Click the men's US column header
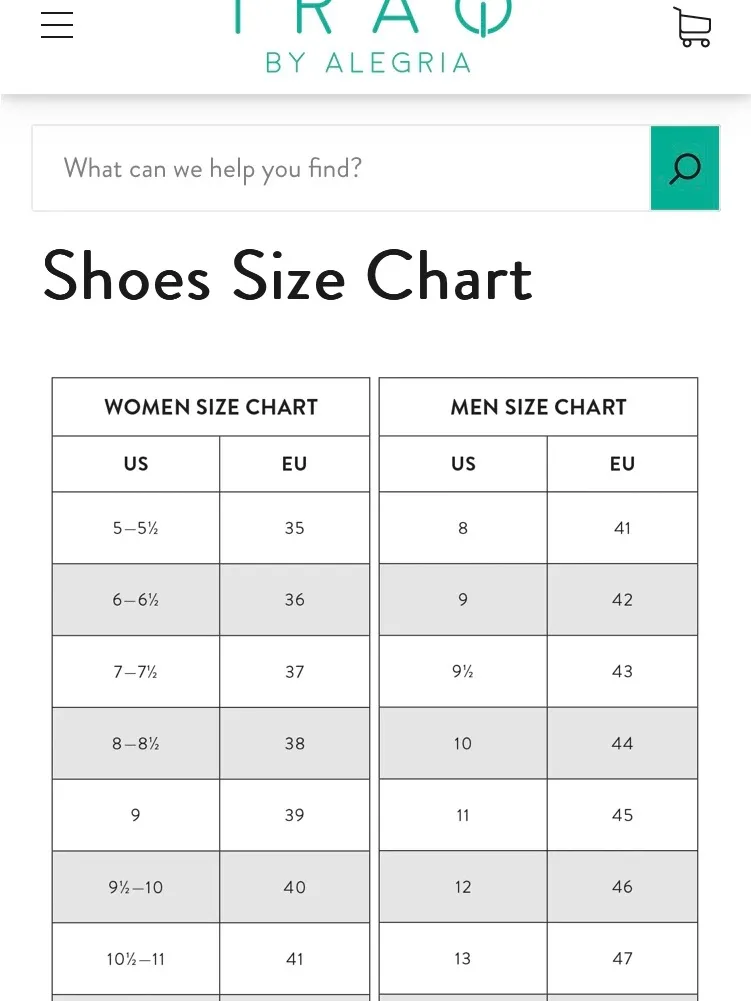 (x=463, y=464)
